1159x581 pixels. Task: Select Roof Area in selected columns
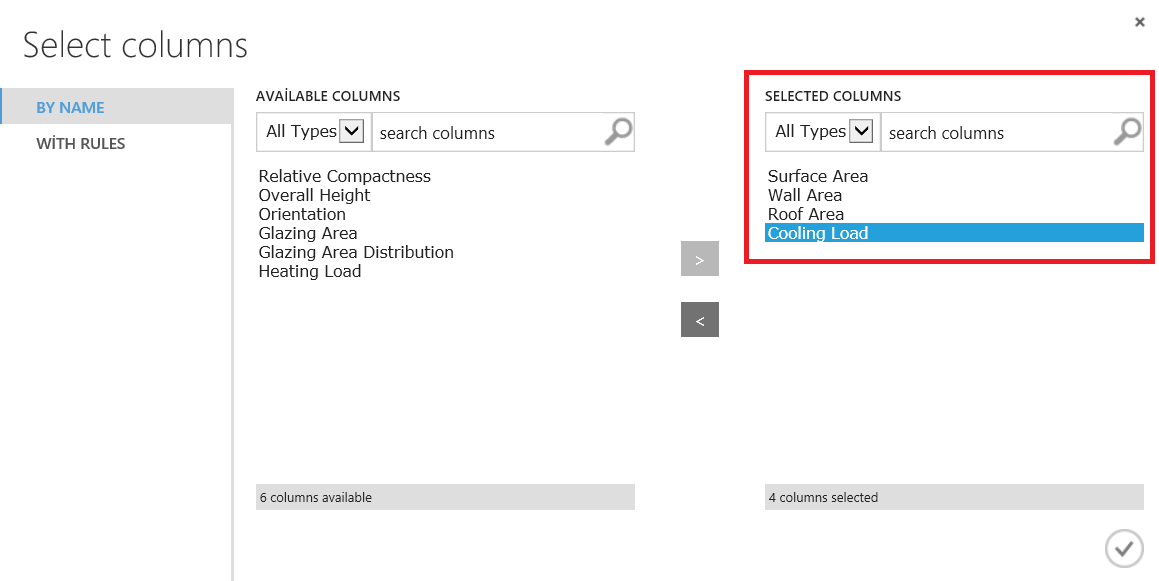point(806,214)
